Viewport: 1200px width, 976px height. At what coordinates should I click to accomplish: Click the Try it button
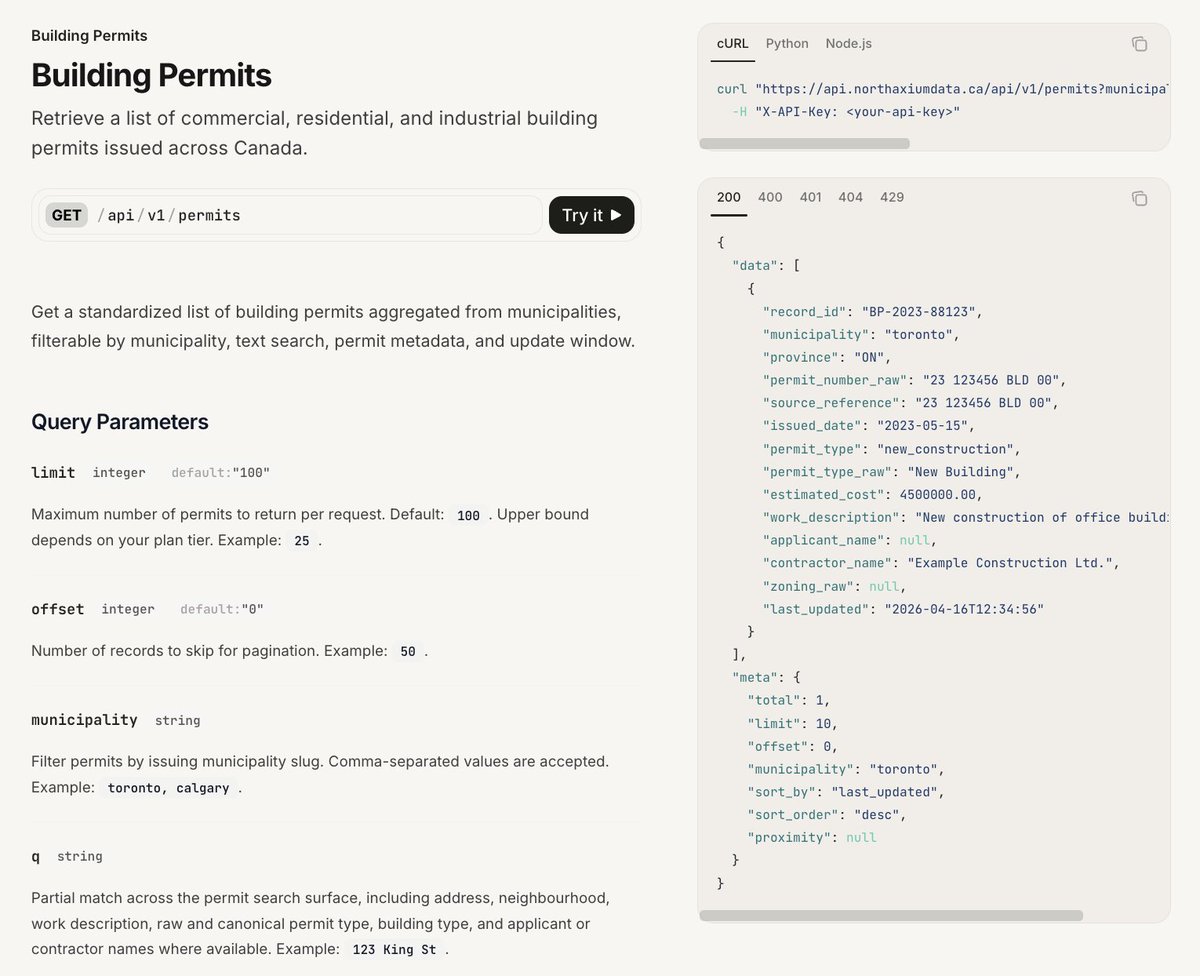tap(591, 215)
